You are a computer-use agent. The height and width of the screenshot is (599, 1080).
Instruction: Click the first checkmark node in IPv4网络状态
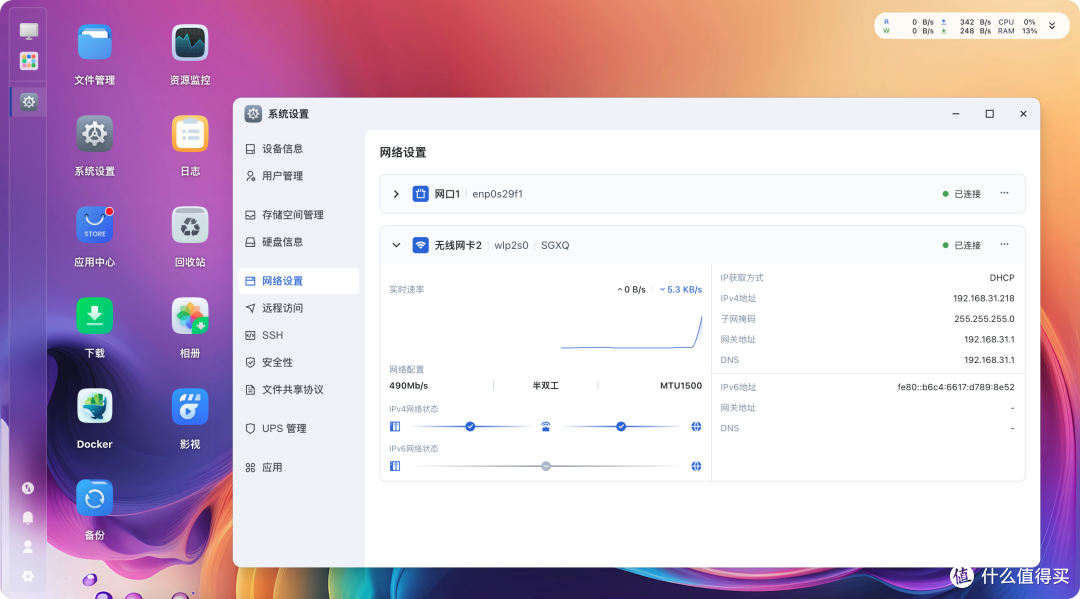click(470, 427)
